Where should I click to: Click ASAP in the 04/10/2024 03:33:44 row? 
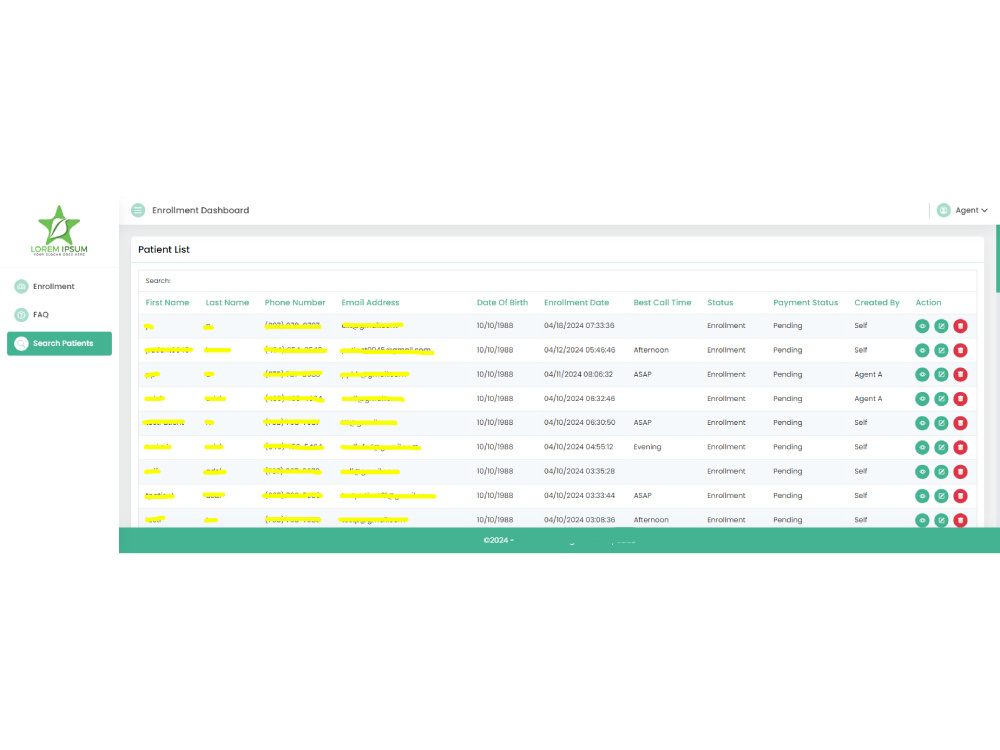click(642, 496)
